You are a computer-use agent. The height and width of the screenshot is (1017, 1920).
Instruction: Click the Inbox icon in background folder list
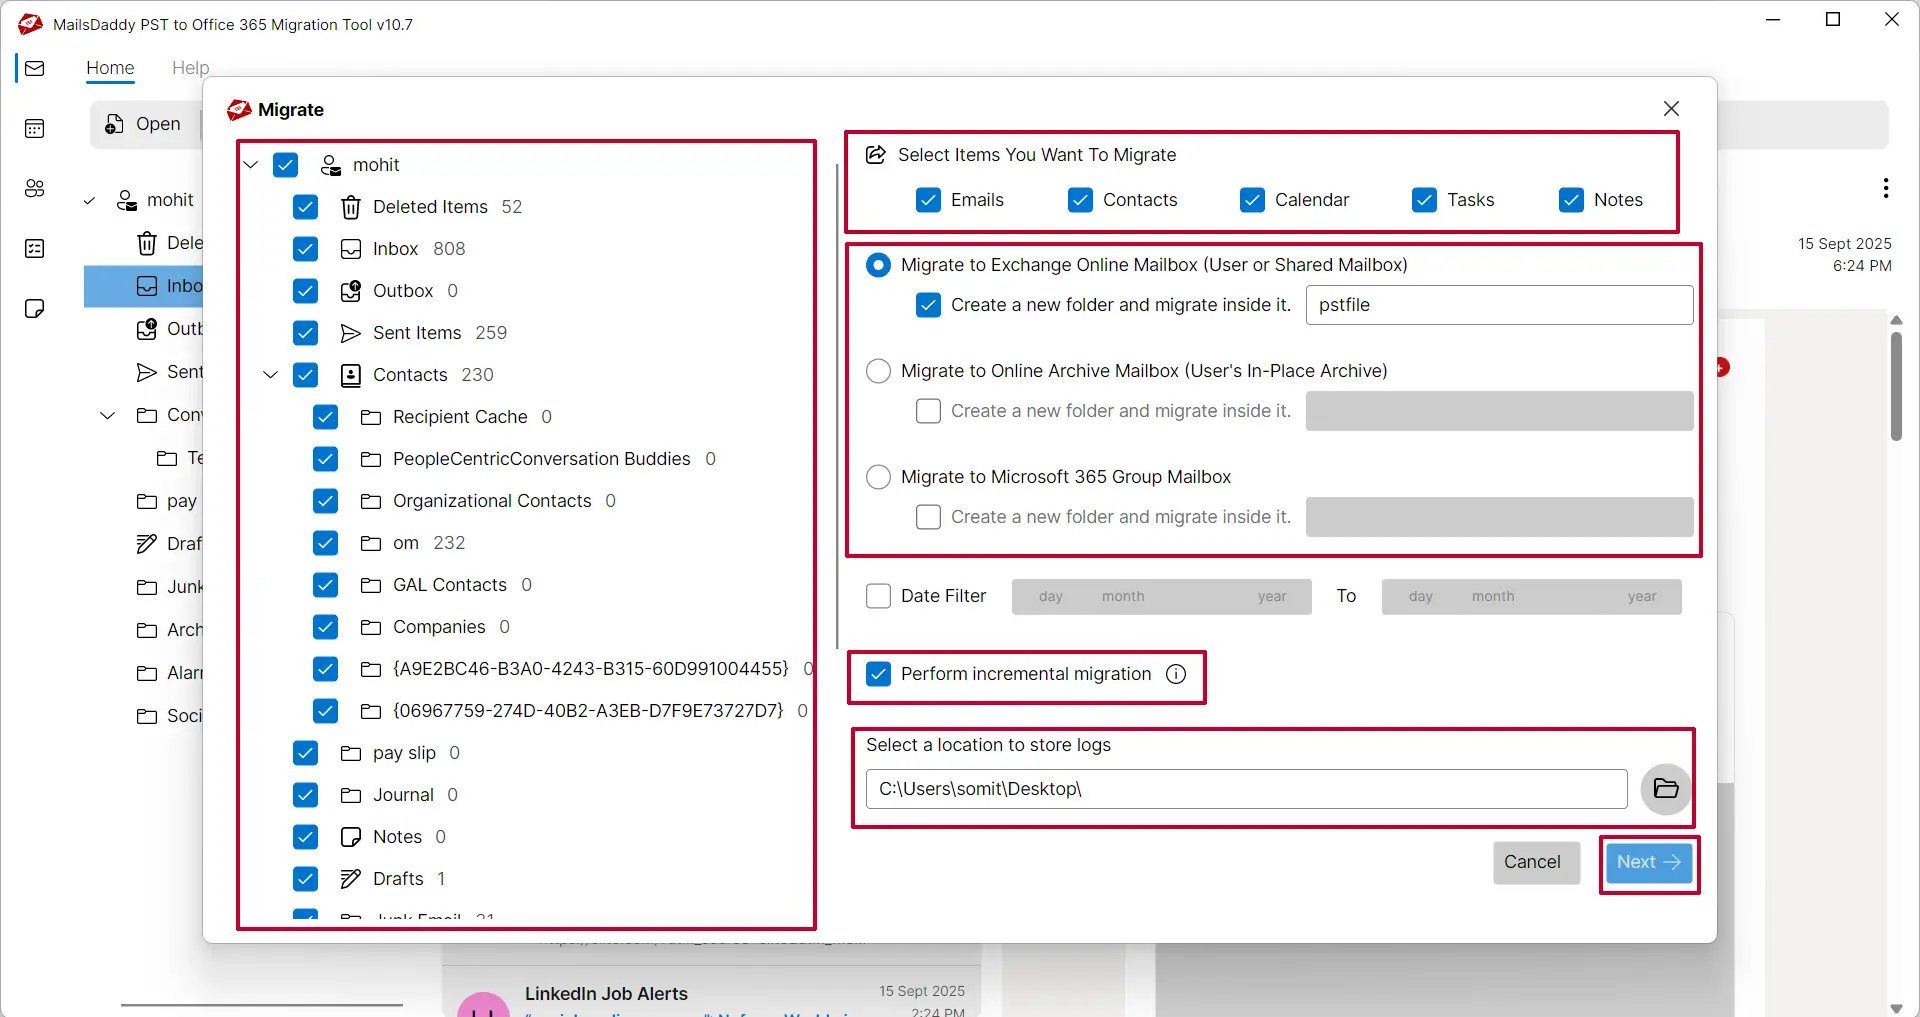(x=147, y=286)
